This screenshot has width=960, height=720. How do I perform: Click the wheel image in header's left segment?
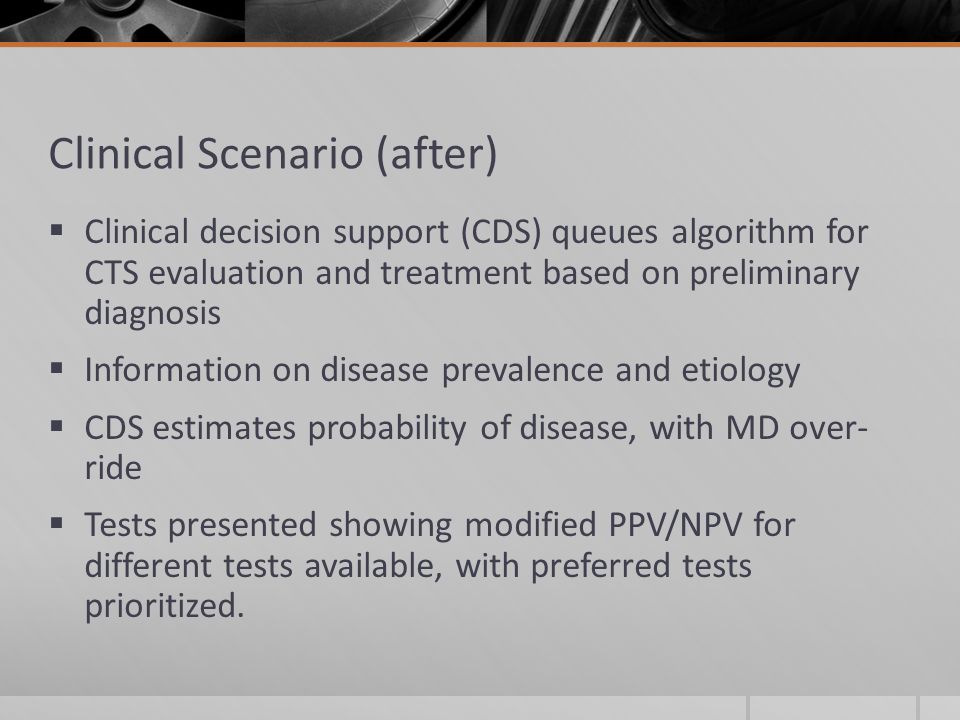click(122, 21)
